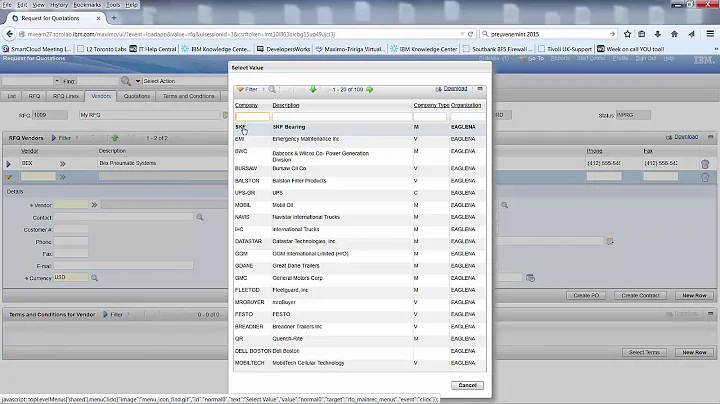Click Cancel in Select Value dialog
The width and height of the screenshot is (720, 404).
point(467,385)
